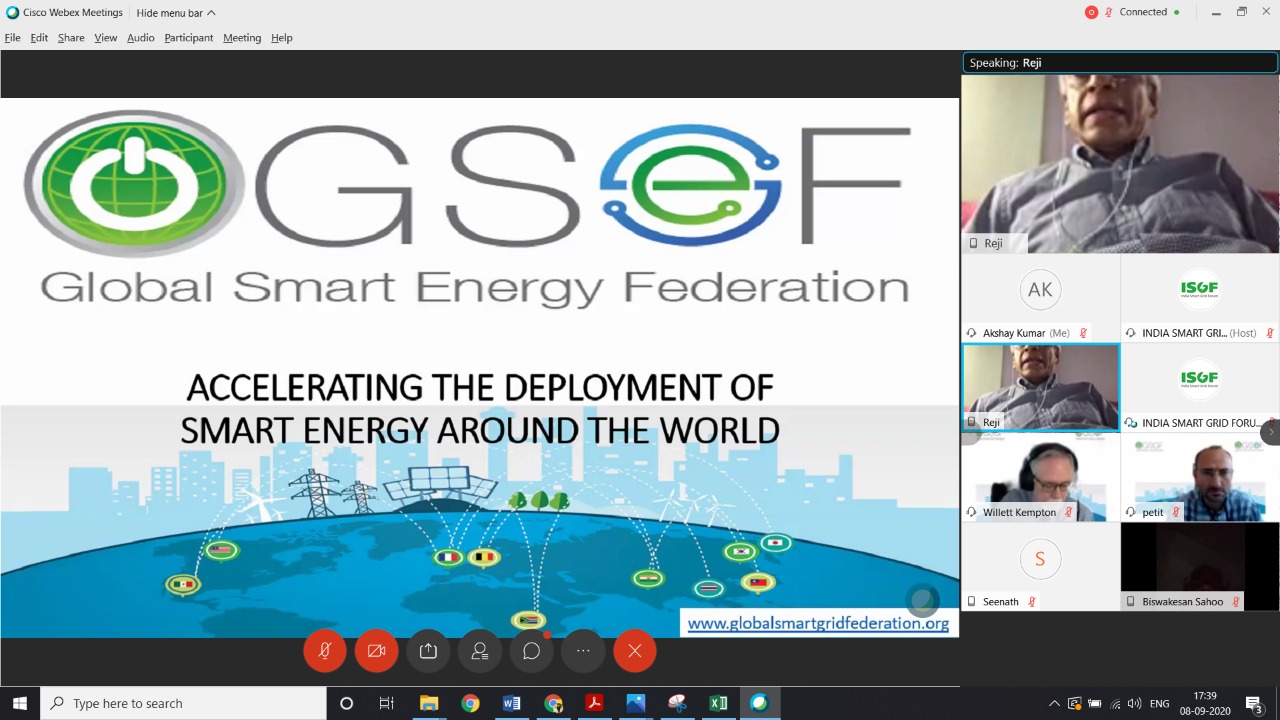The image size is (1280, 720).
Task: Select Willett Kempton video tile
Action: point(1040,477)
